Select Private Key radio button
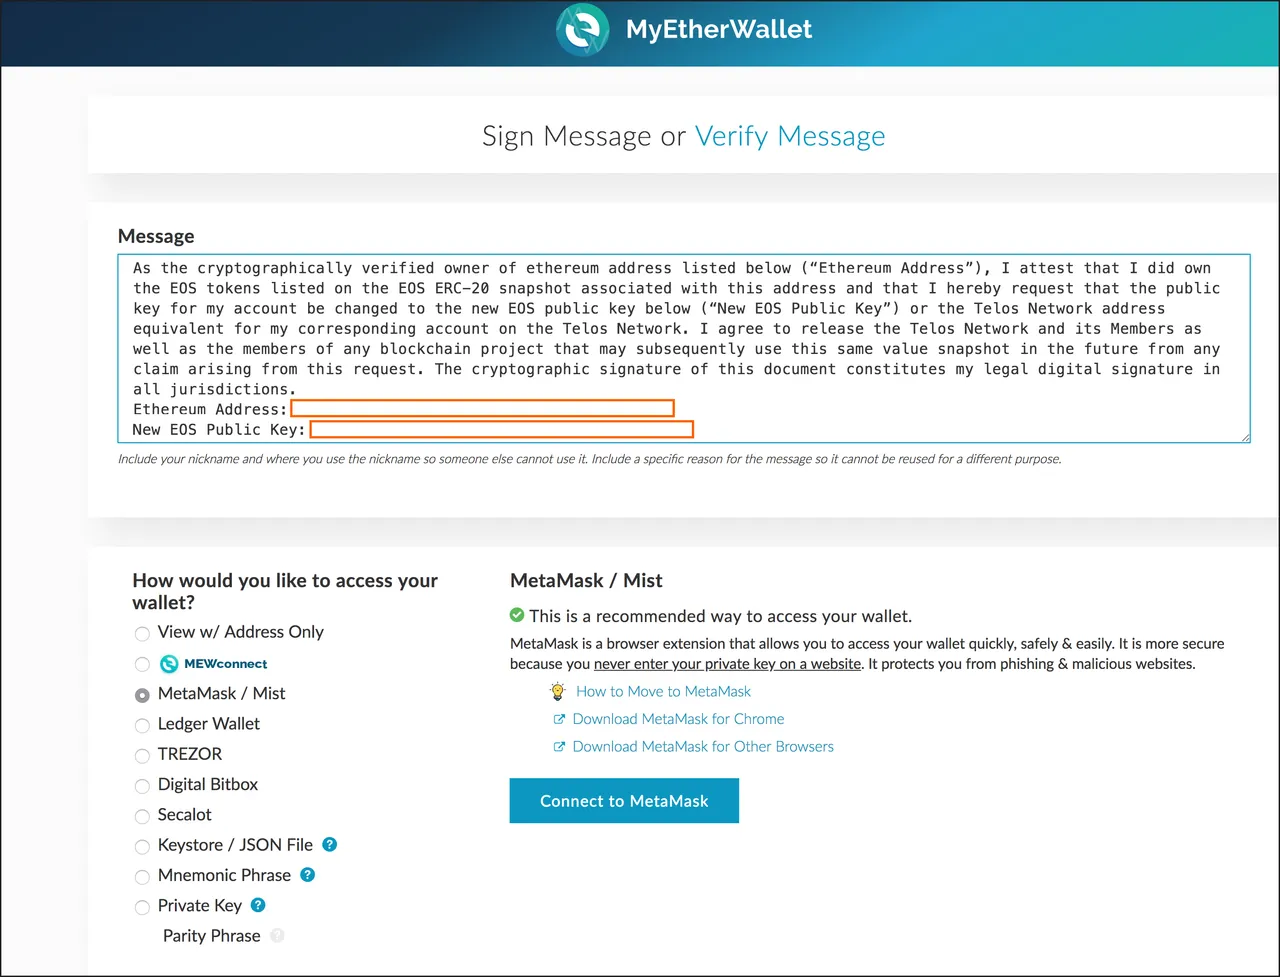 (x=142, y=907)
